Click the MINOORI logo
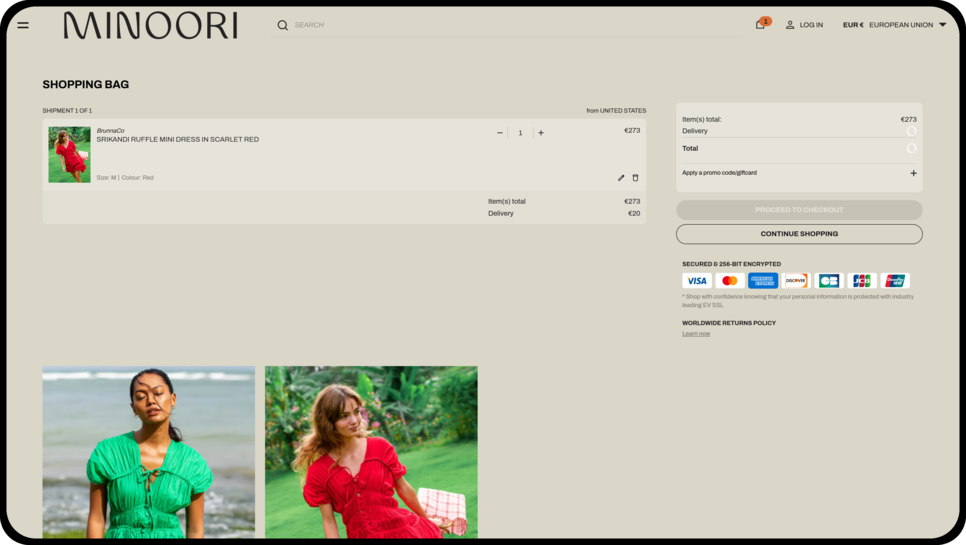The width and height of the screenshot is (966, 545). coord(150,25)
